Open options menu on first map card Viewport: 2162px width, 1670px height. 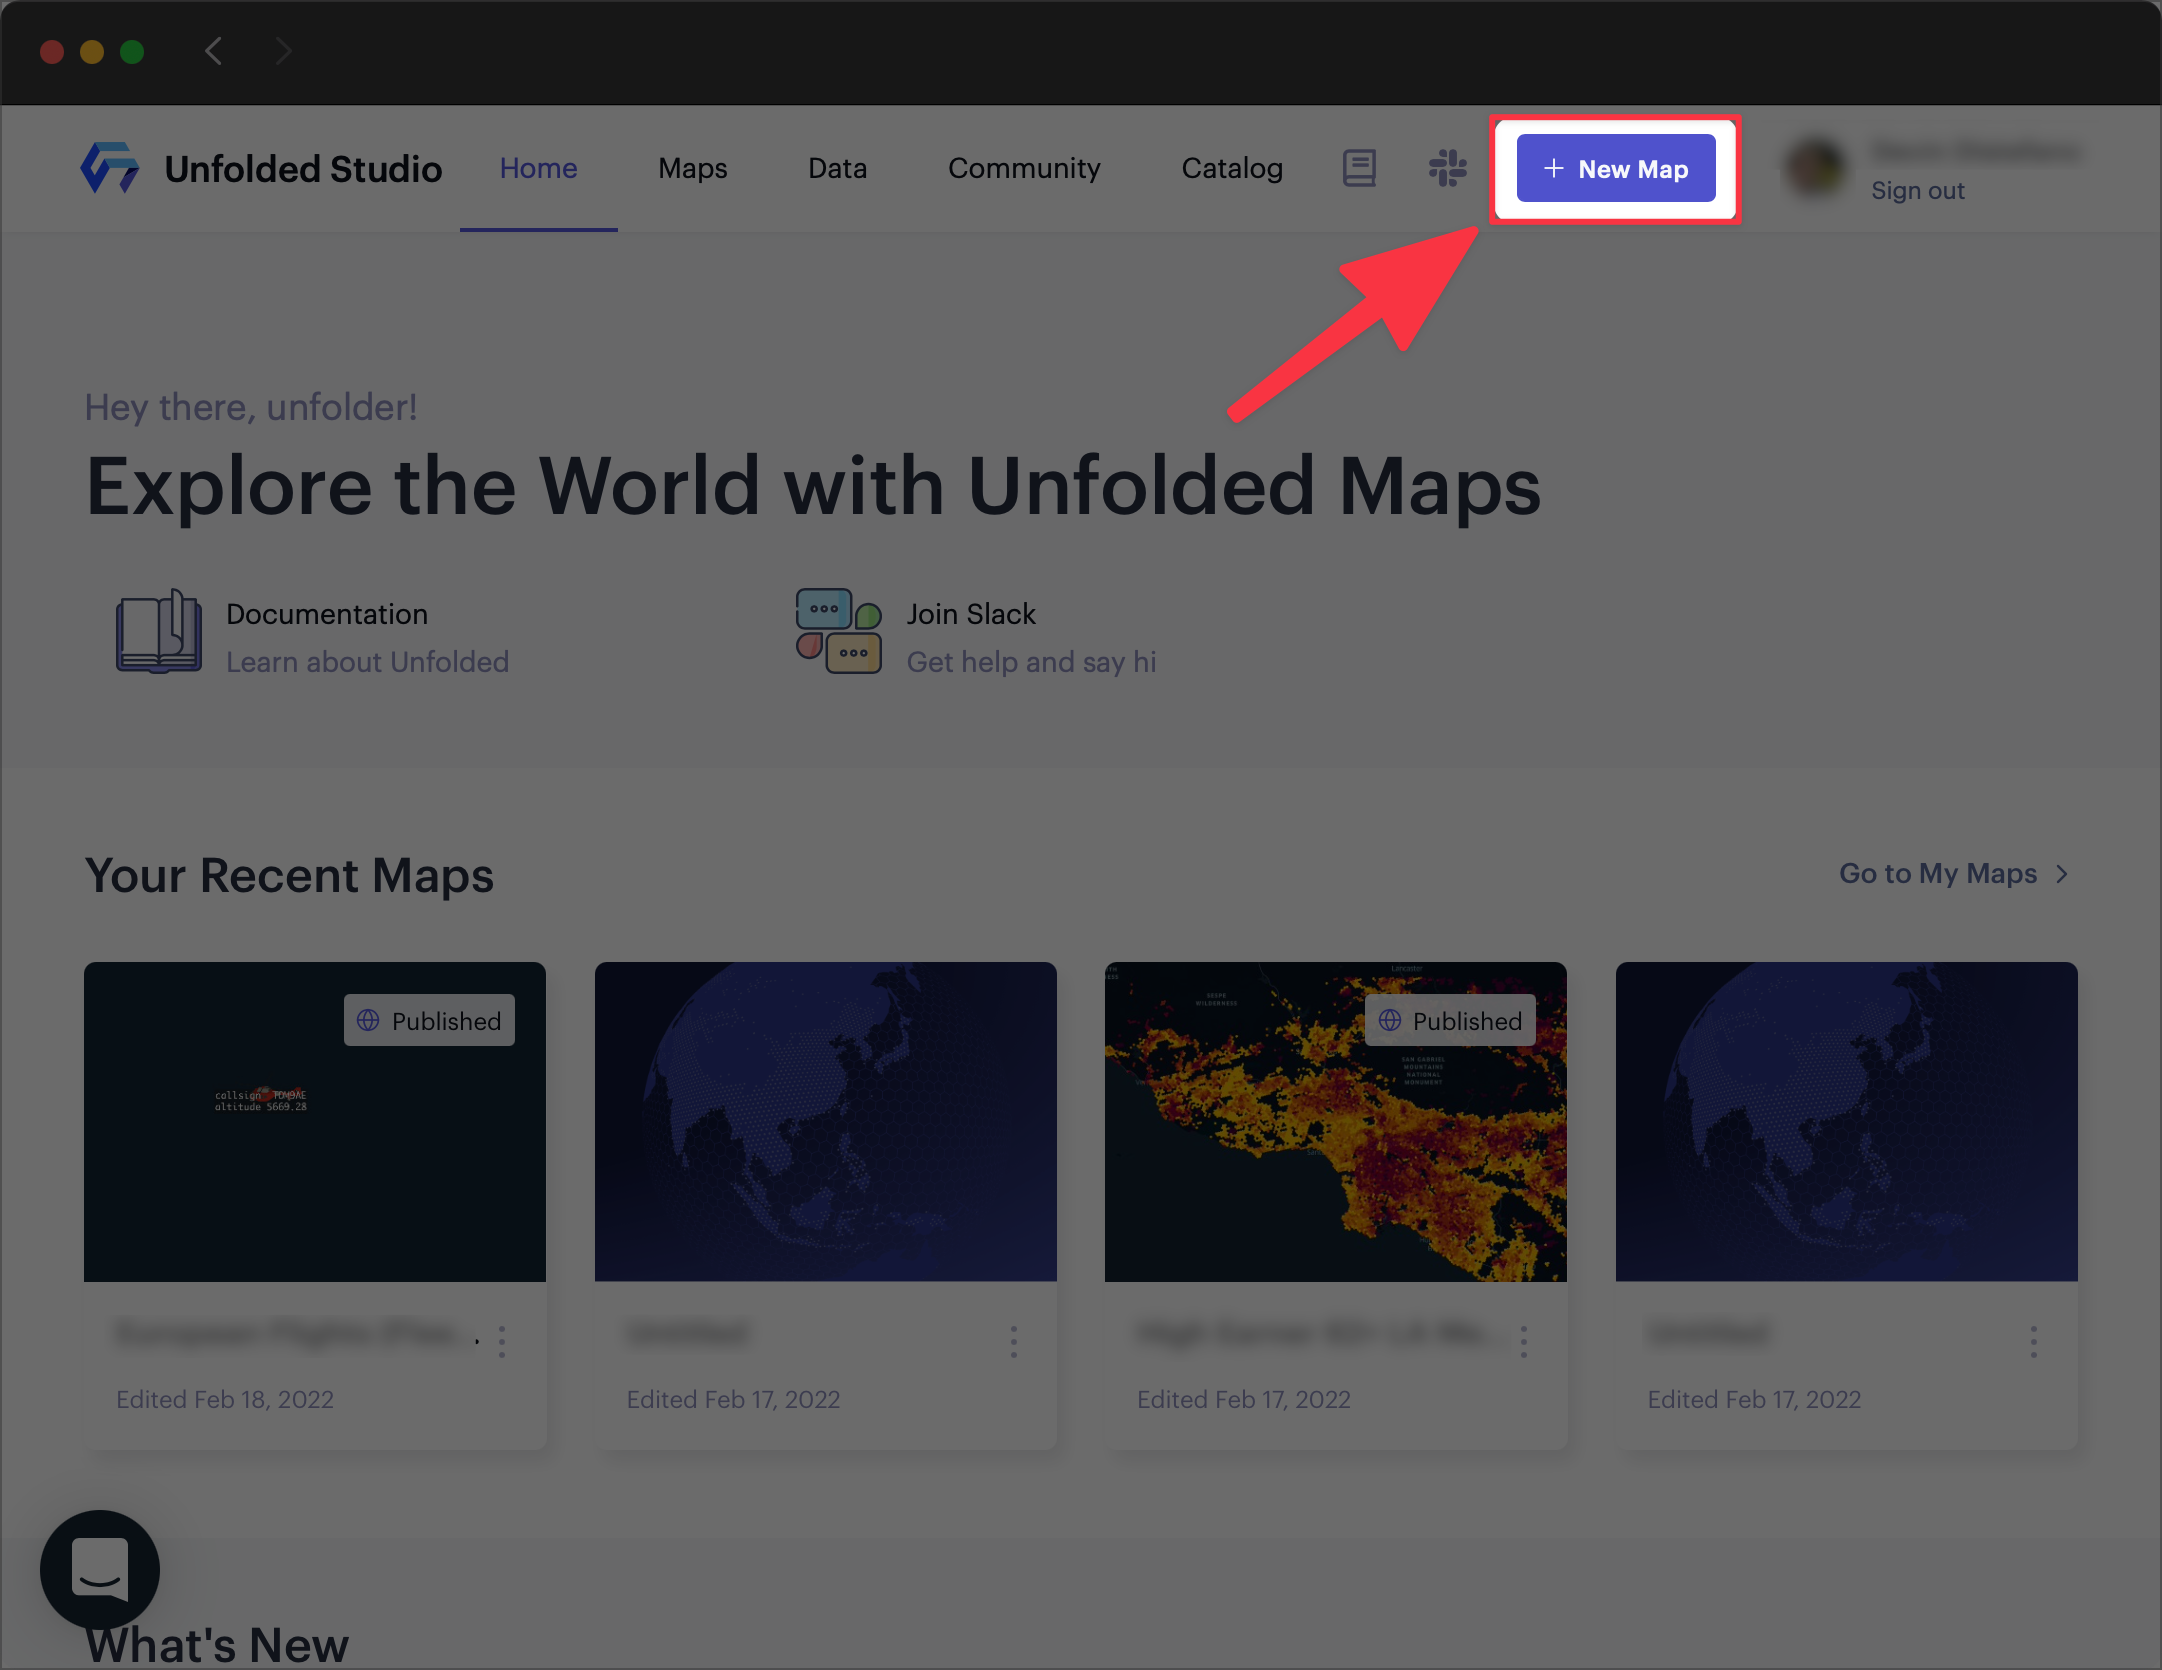click(502, 1342)
